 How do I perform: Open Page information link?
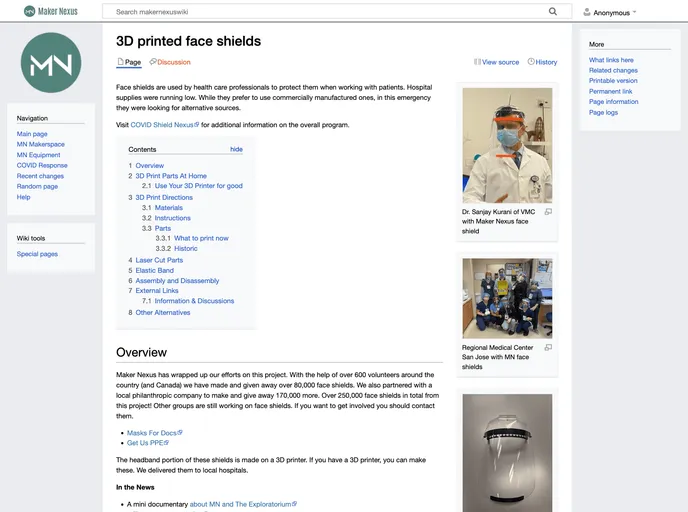(x=613, y=102)
